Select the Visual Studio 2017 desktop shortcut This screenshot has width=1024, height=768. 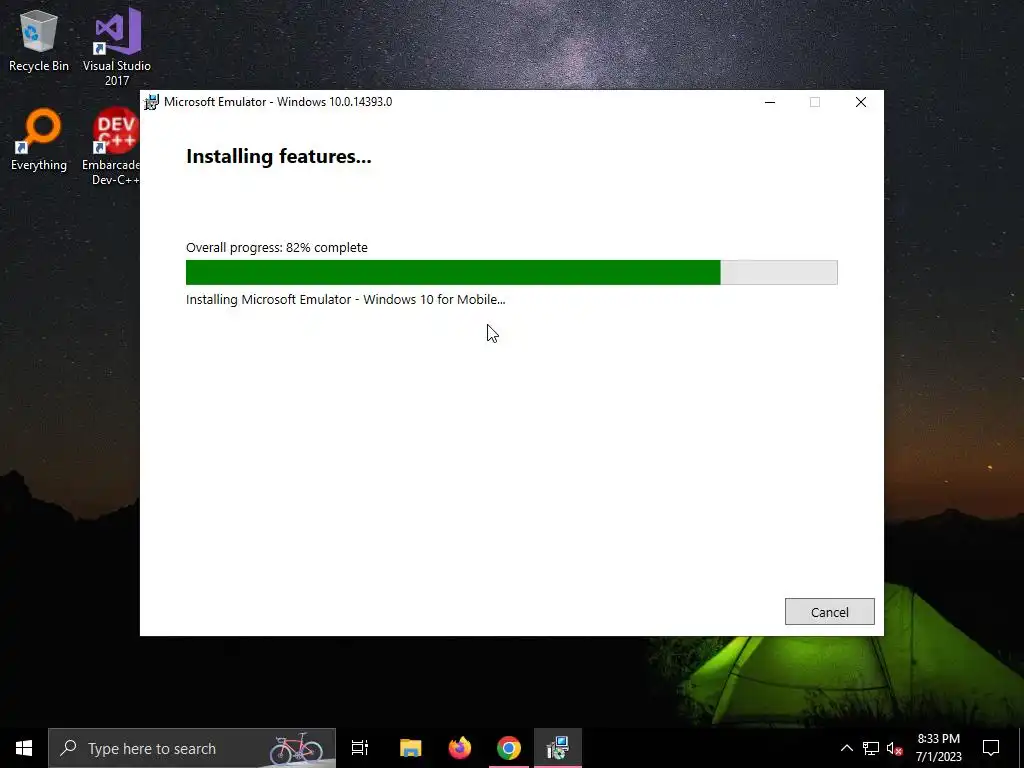pyautogui.click(x=117, y=47)
